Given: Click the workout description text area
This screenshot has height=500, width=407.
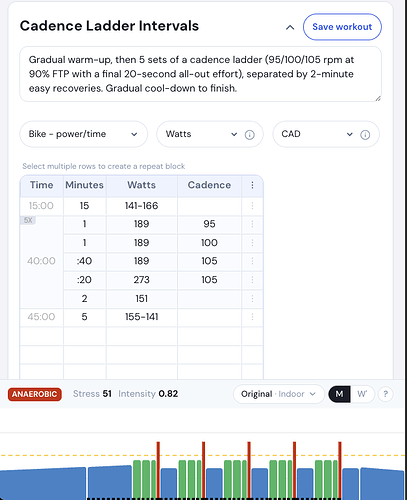Looking at the screenshot, I should pos(200,74).
